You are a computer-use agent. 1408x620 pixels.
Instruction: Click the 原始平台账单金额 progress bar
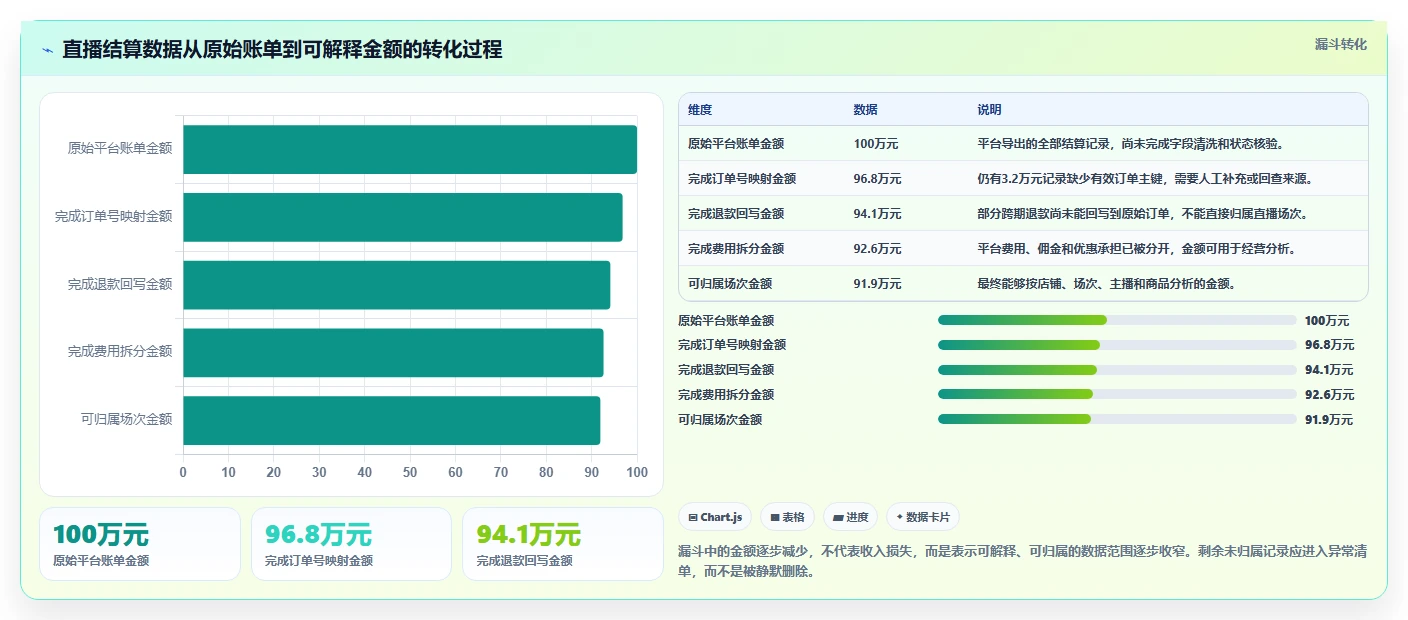pyautogui.click(x=1117, y=320)
